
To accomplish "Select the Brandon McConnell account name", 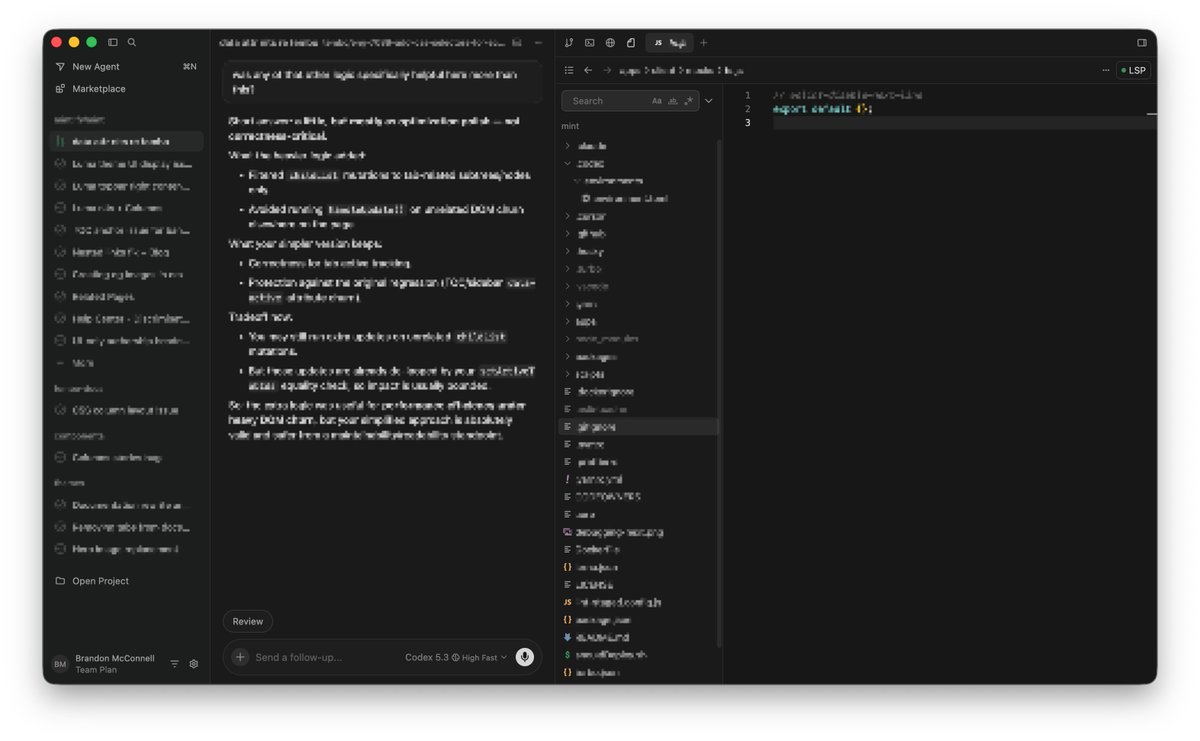I will tap(117, 659).
